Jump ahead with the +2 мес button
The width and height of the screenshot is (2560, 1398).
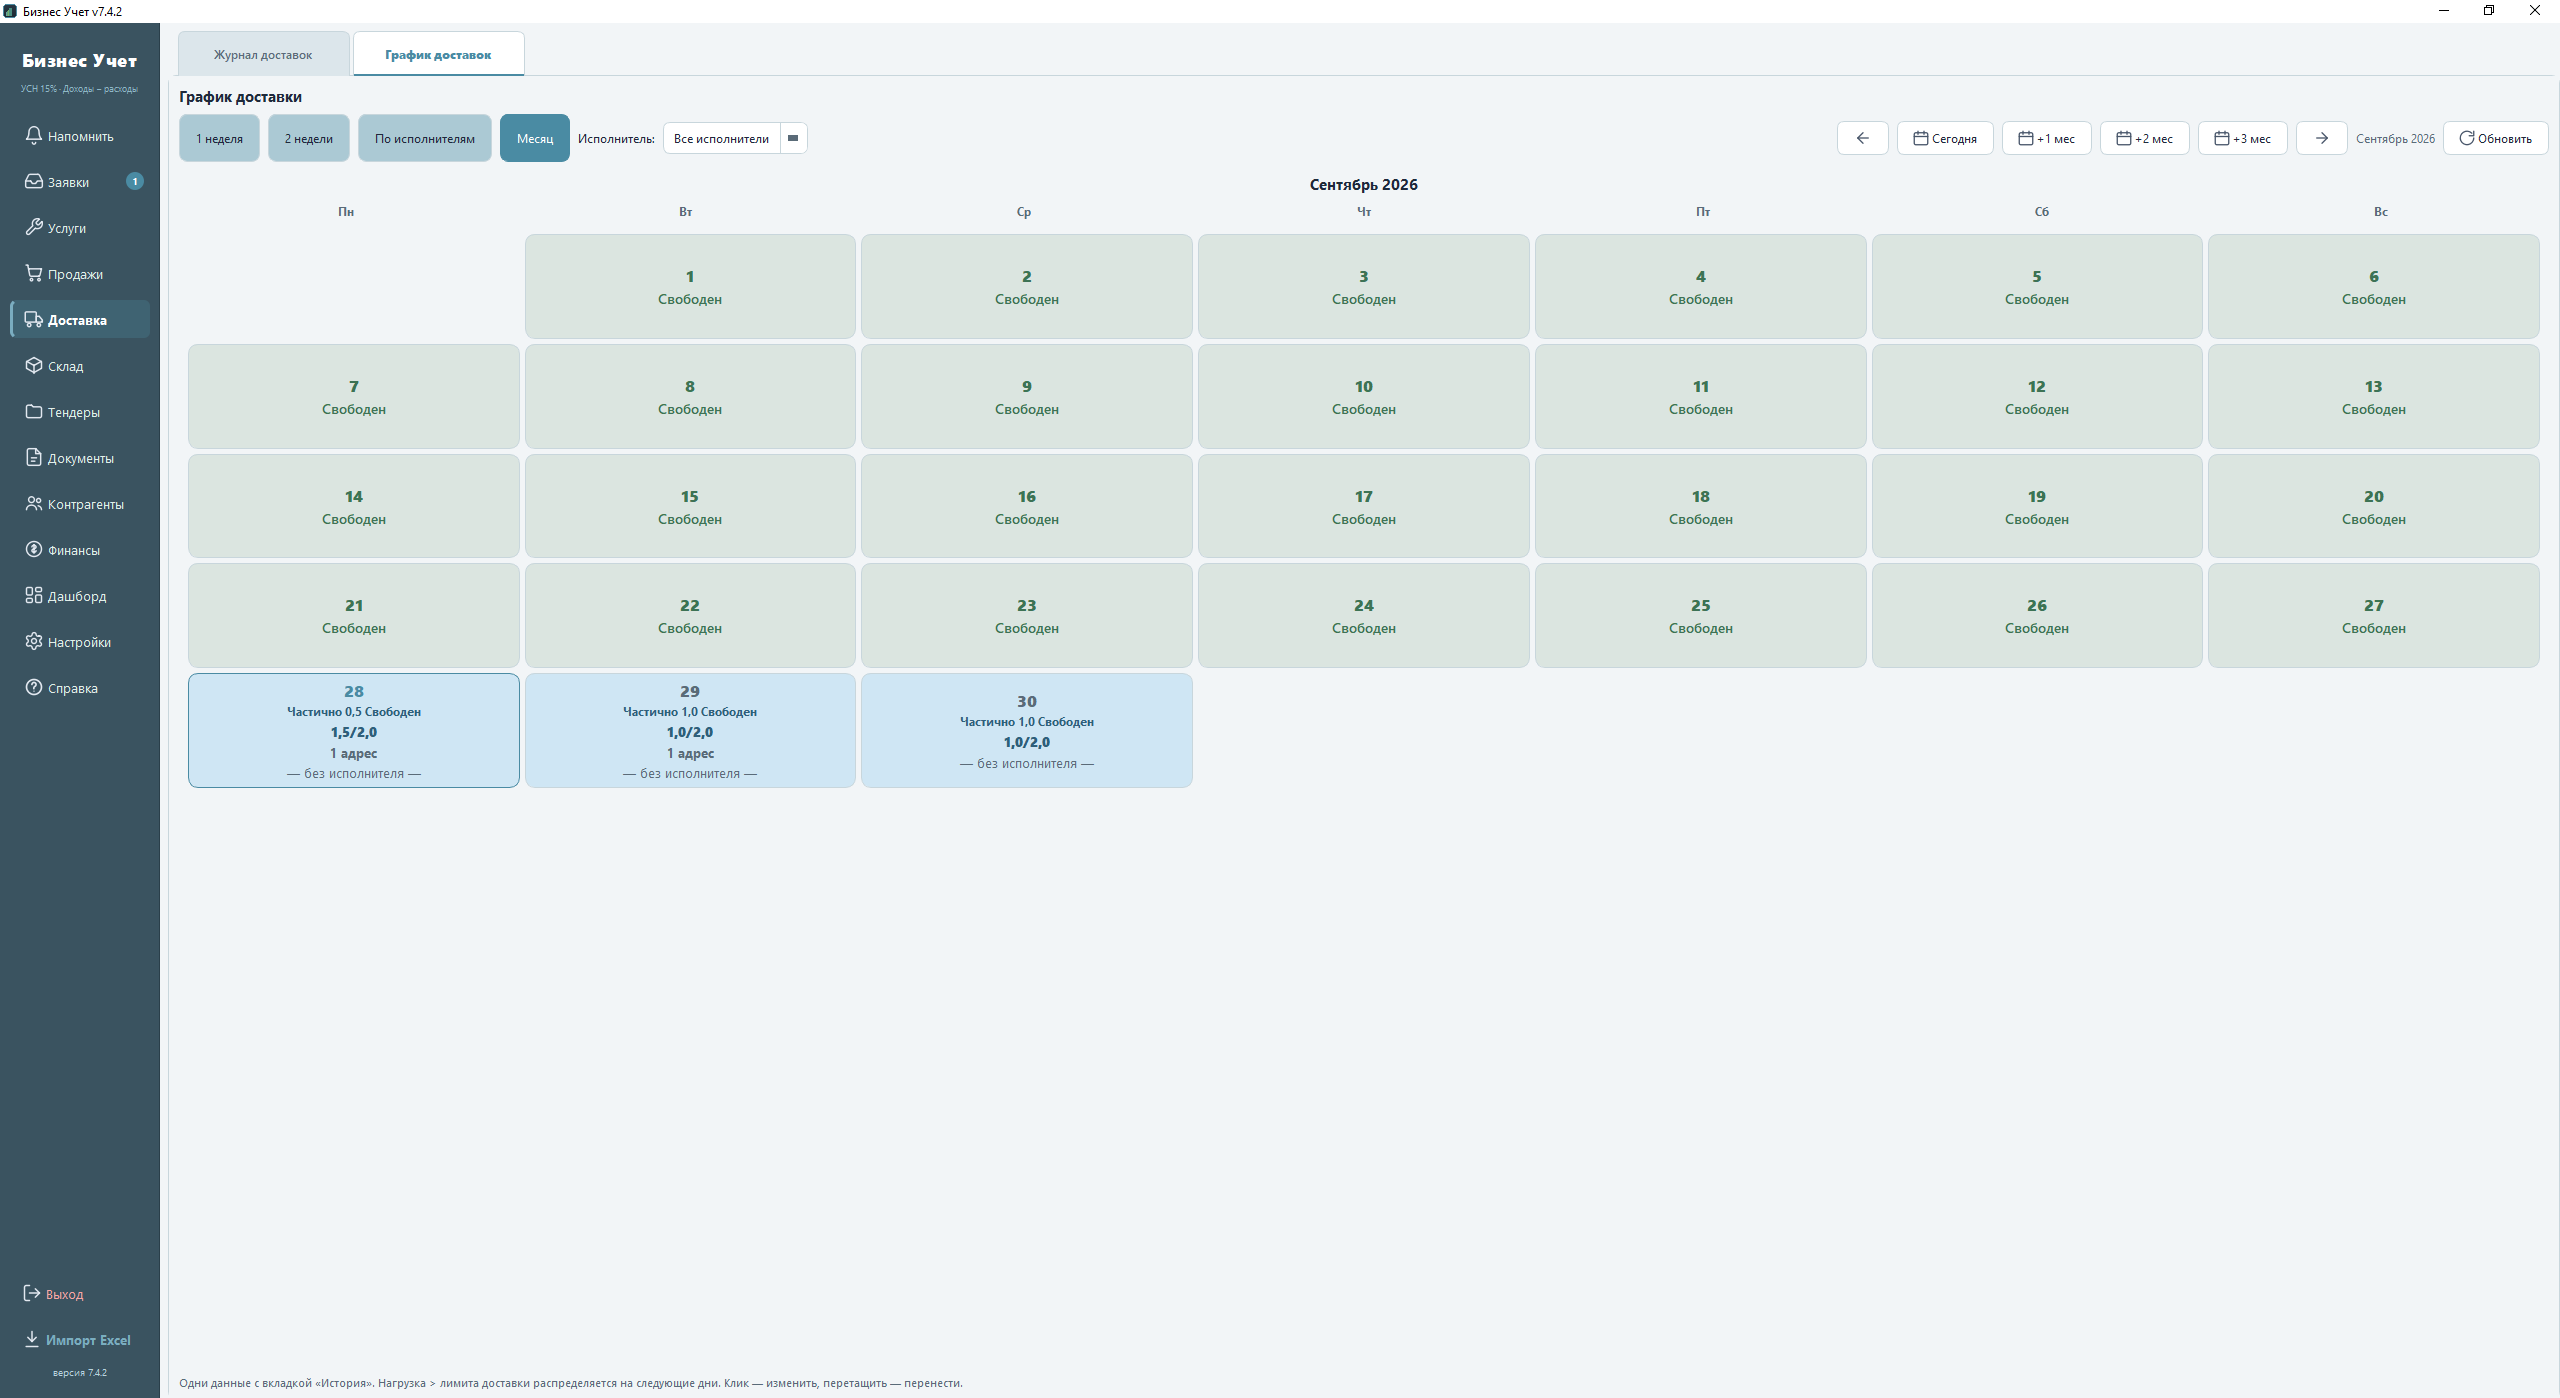[x=2144, y=138]
